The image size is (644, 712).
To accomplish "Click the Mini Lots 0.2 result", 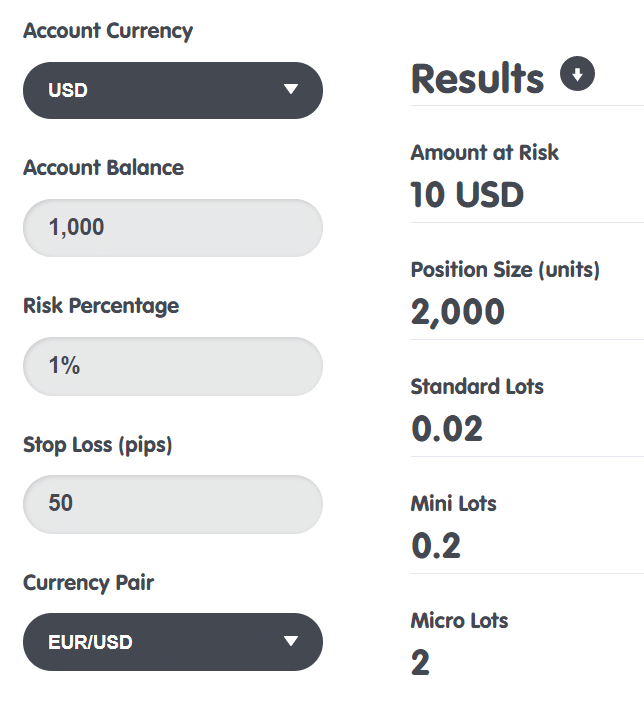I will pyautogui.click(x=436, y=545).
